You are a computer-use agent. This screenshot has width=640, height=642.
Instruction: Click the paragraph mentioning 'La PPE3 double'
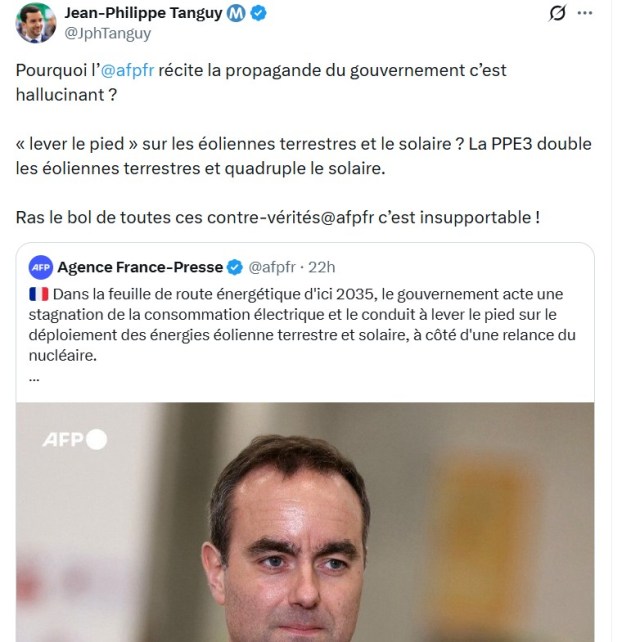point(303,156)
